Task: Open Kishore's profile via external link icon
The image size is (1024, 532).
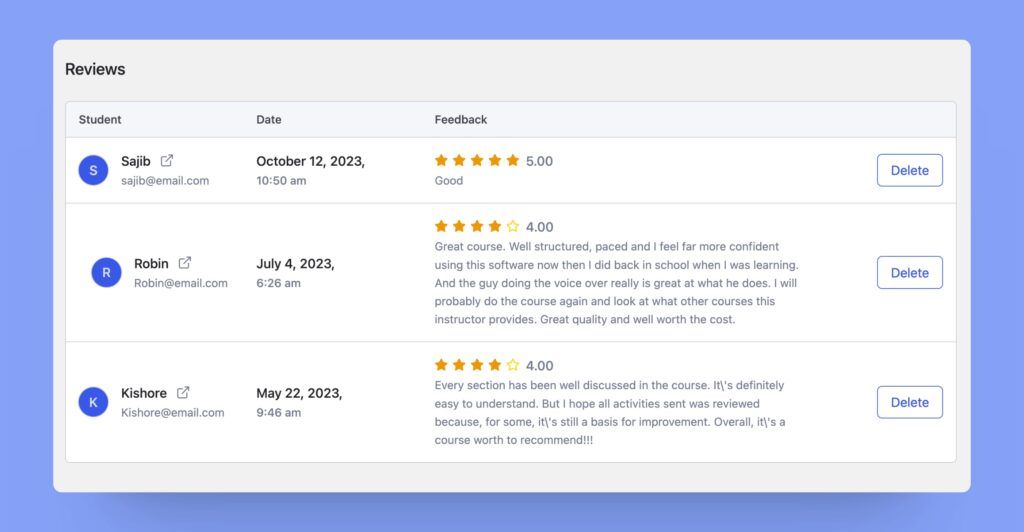Action: pyautogui.click(x=183, y=393)
